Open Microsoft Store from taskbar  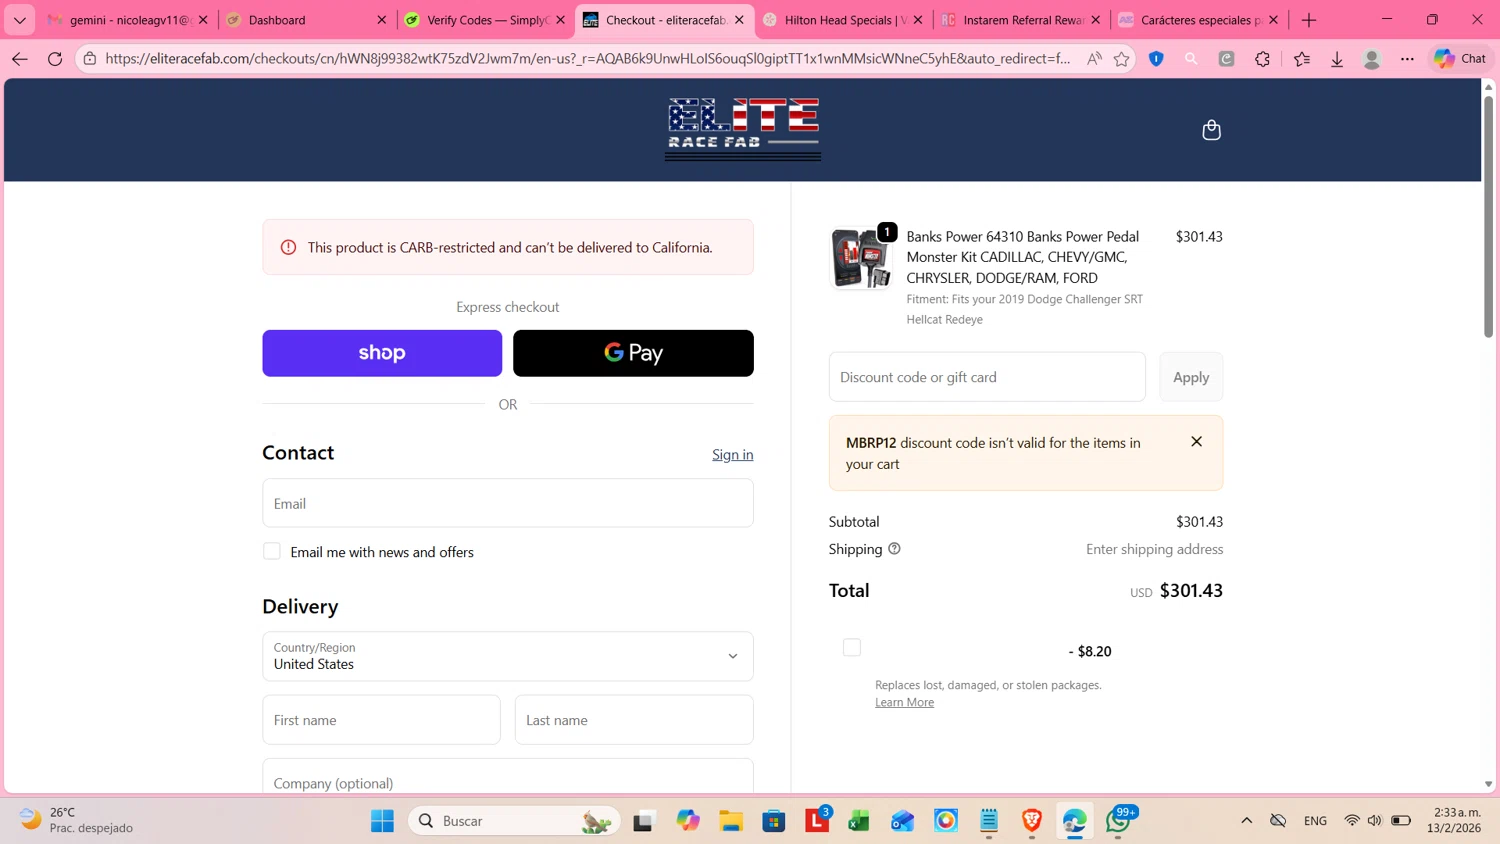pos(774,821)
